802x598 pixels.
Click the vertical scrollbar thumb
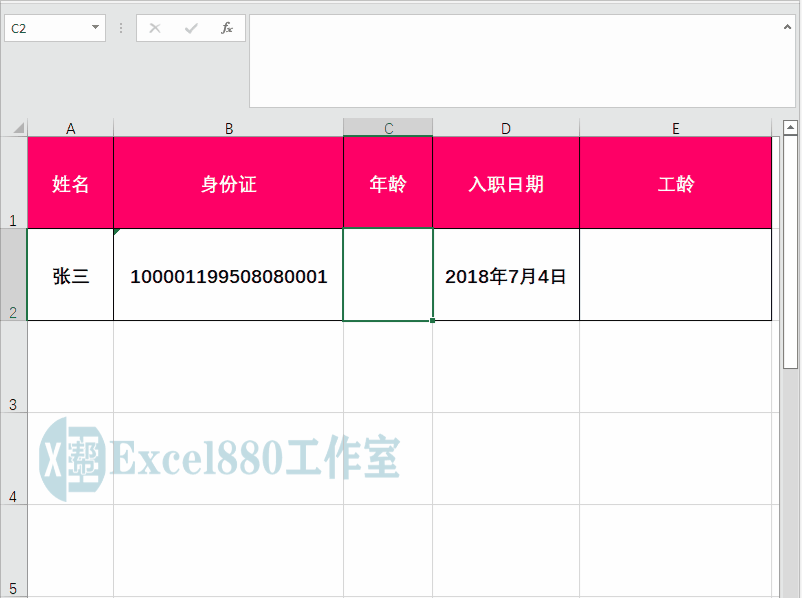pyautogui.click(x=790, y=251)
